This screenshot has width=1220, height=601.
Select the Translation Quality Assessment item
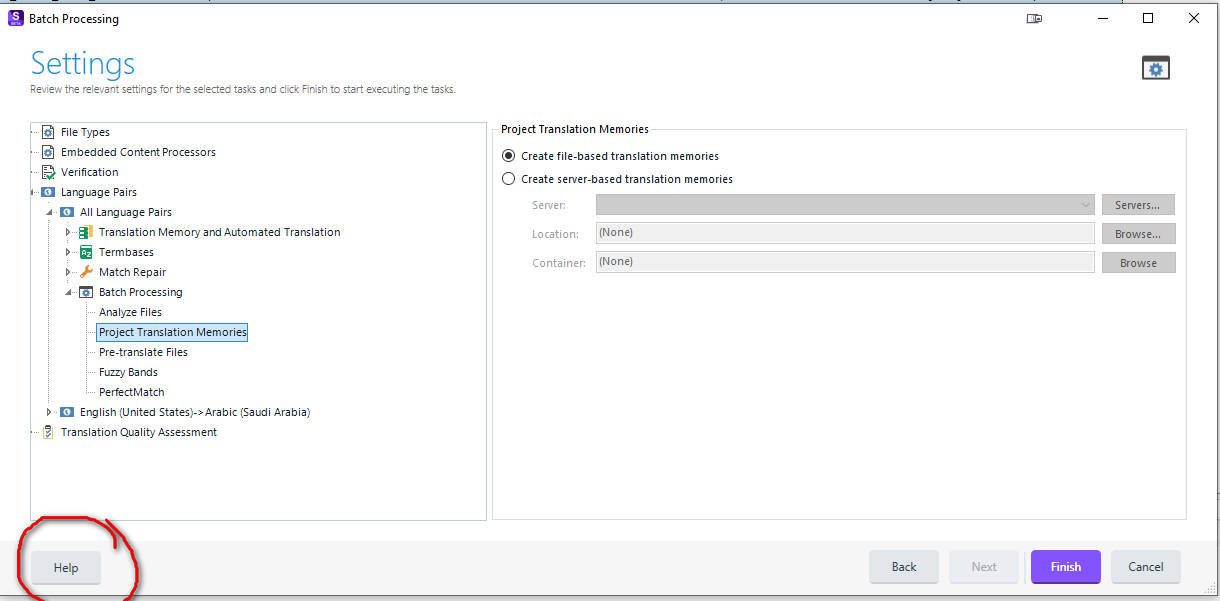[x=137, y=431]
